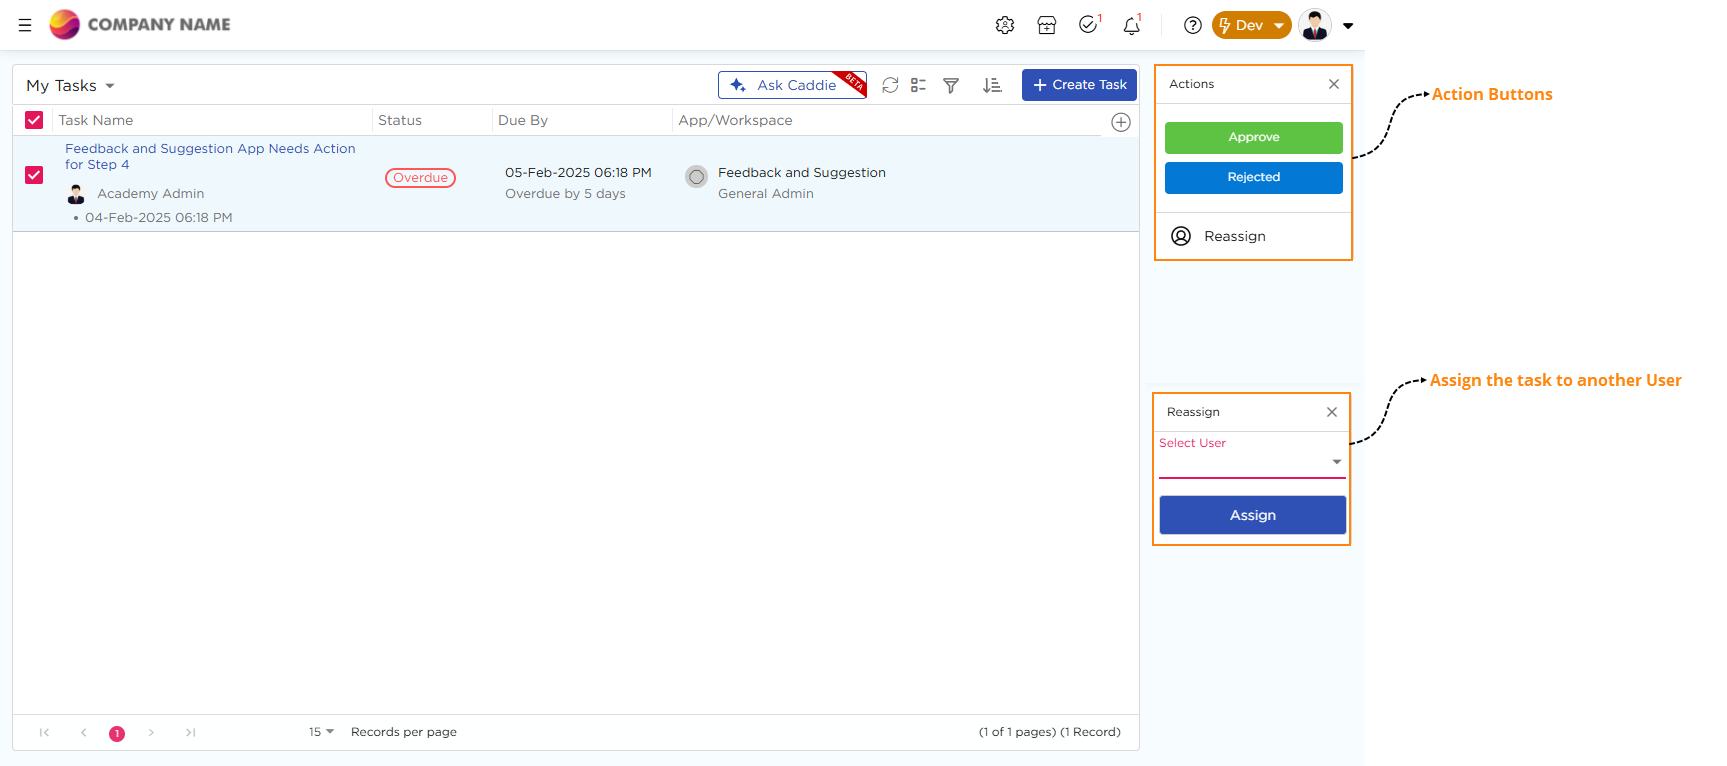Refresh the task list
Screen dimensions: 1727x766
890,85
